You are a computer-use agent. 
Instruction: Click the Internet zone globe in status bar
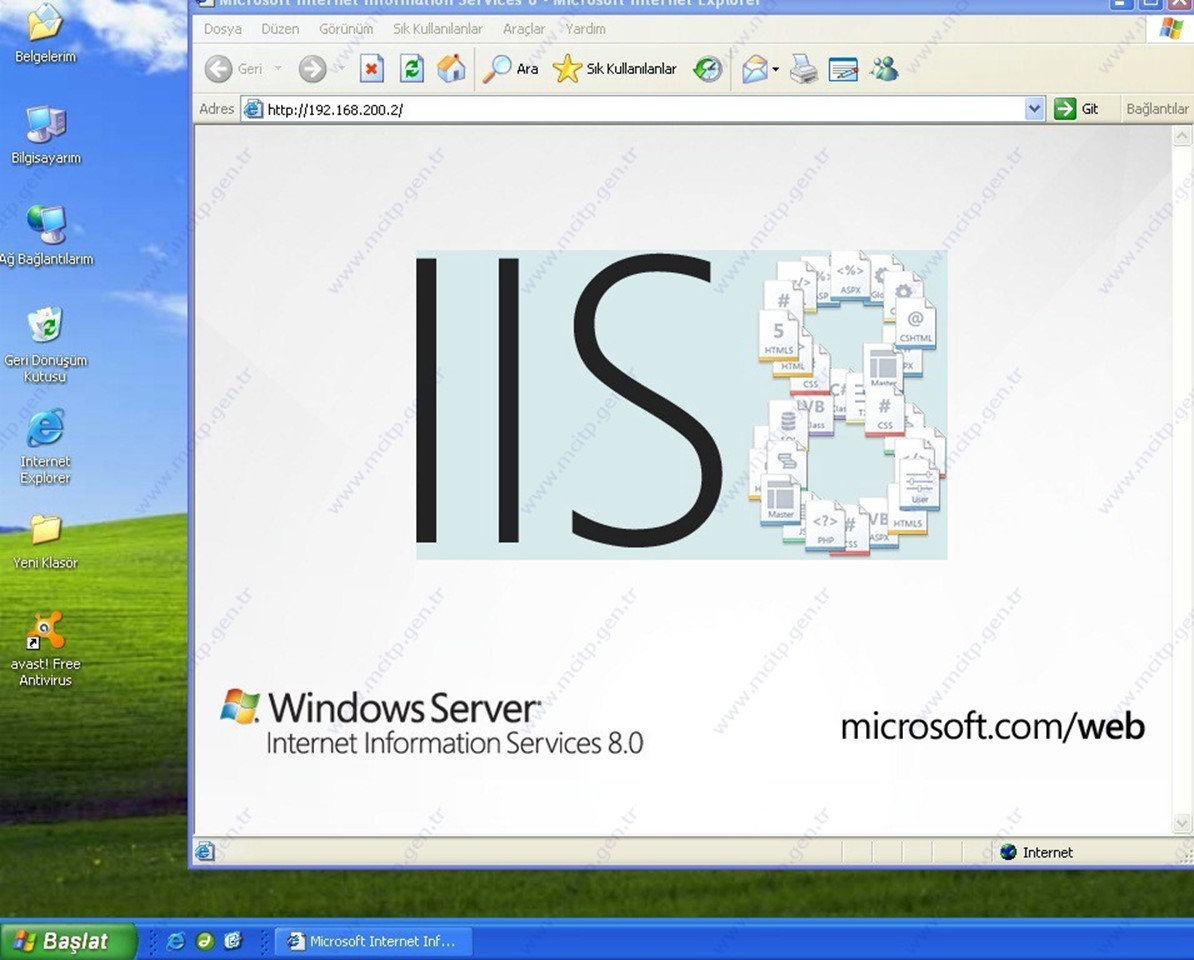(x=1008, y=852)
